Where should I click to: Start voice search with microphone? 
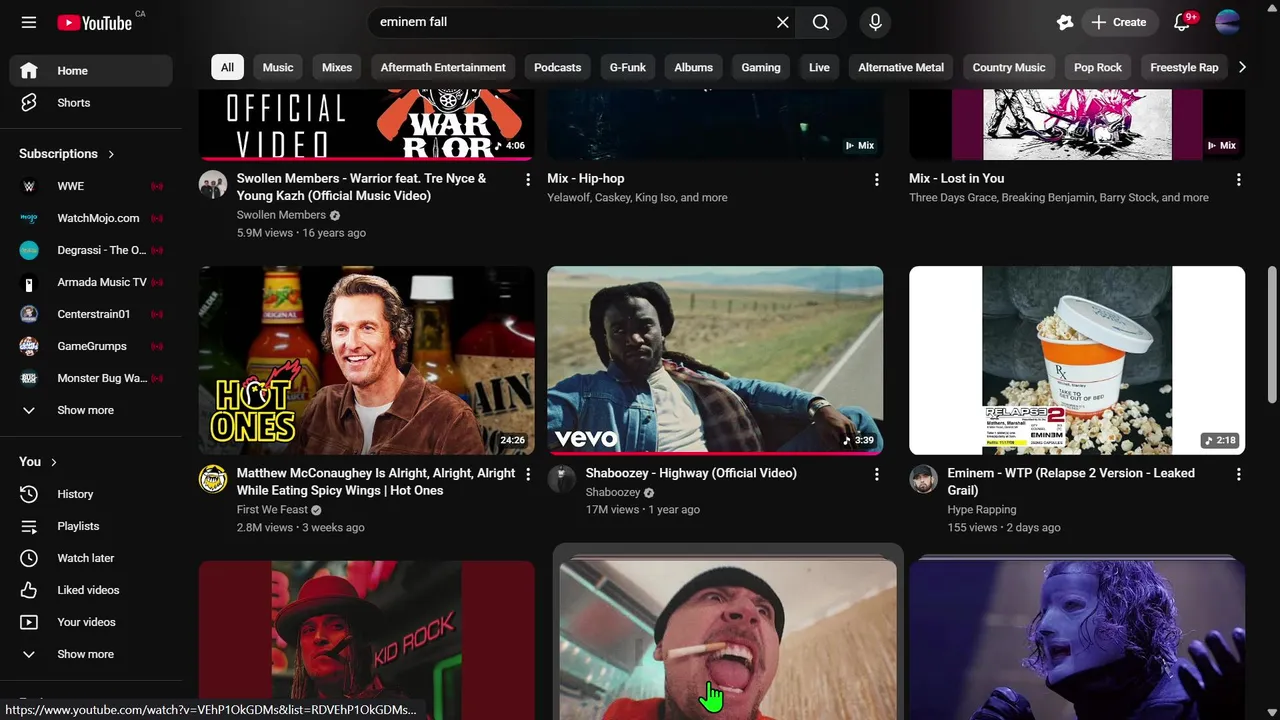(875, 22)
